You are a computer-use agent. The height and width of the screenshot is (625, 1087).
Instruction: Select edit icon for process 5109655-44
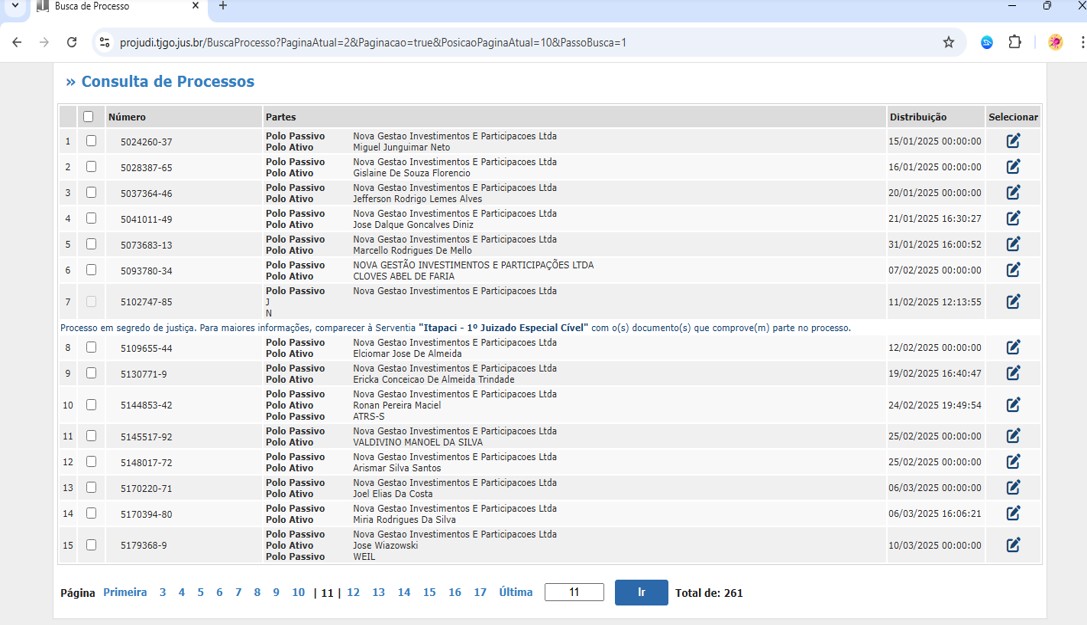[x=1013, y=347]
